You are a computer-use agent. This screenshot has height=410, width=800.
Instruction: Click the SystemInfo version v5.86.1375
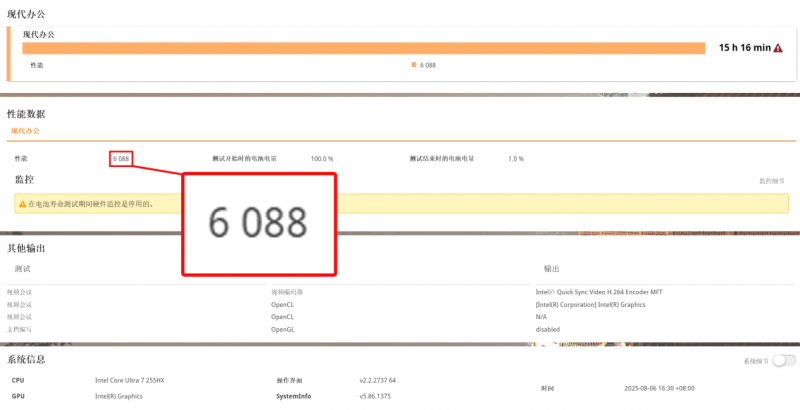[x=377, y=396]
